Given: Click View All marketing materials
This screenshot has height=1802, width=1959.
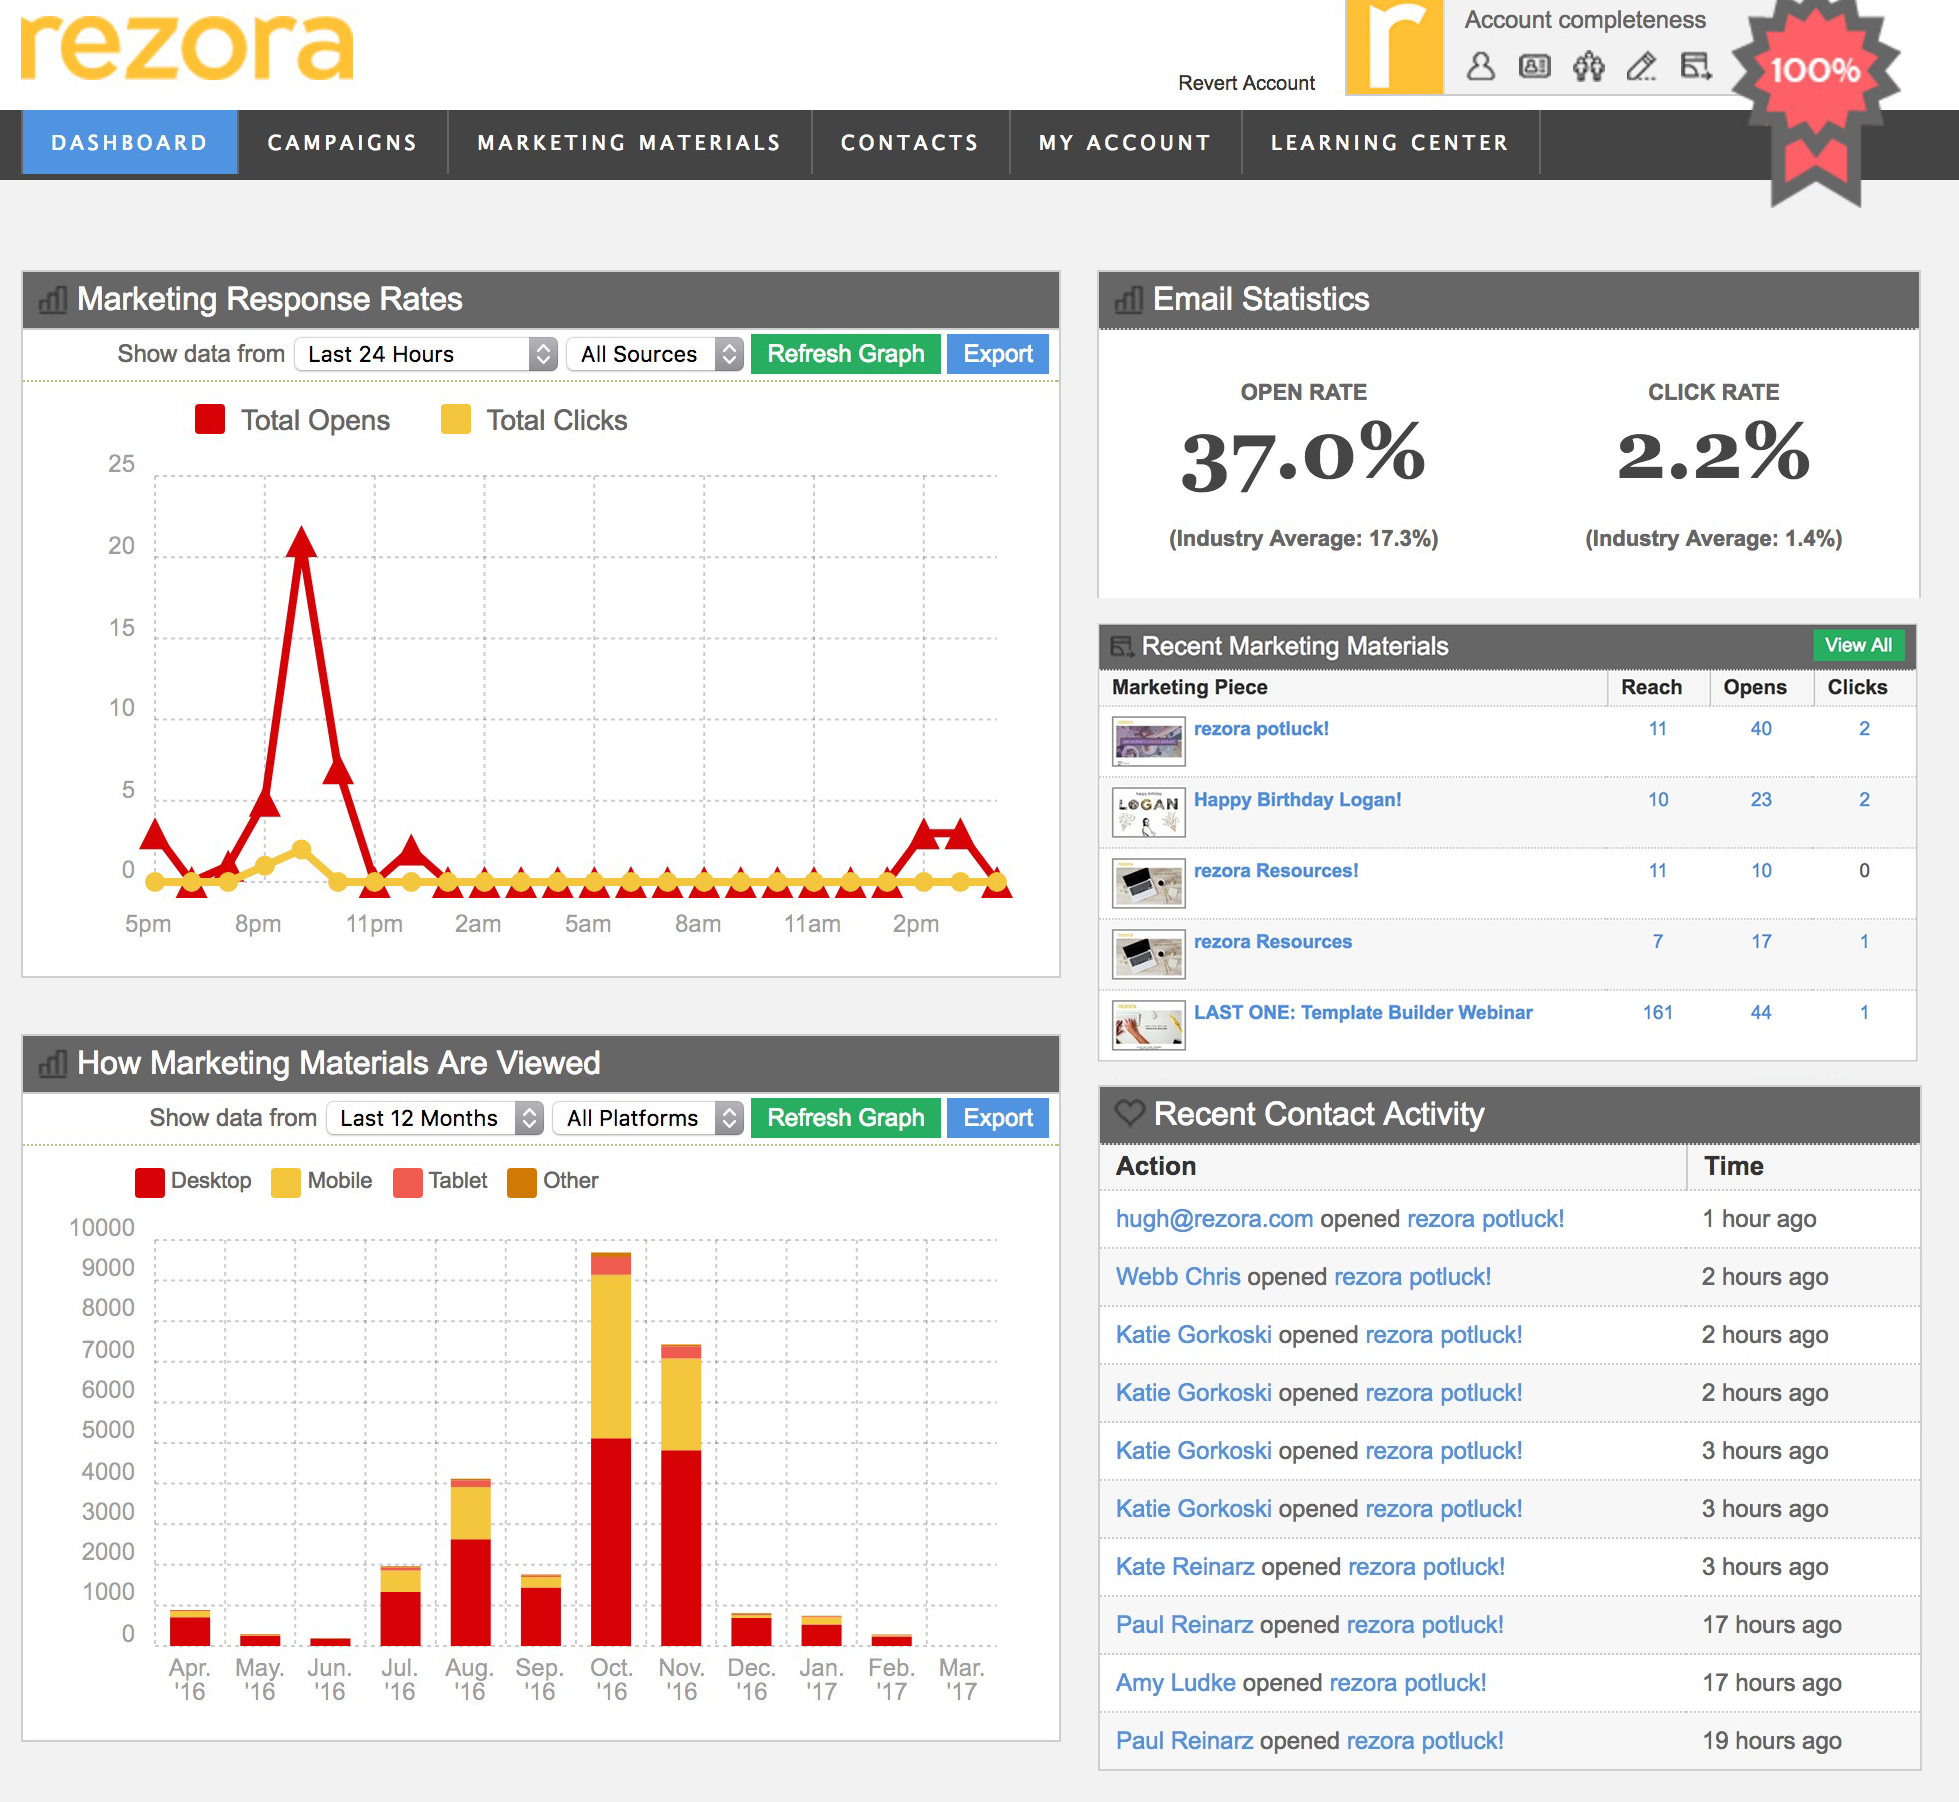Looking at the screenshot, I should pyautogui.click(x=1858, y=645).
